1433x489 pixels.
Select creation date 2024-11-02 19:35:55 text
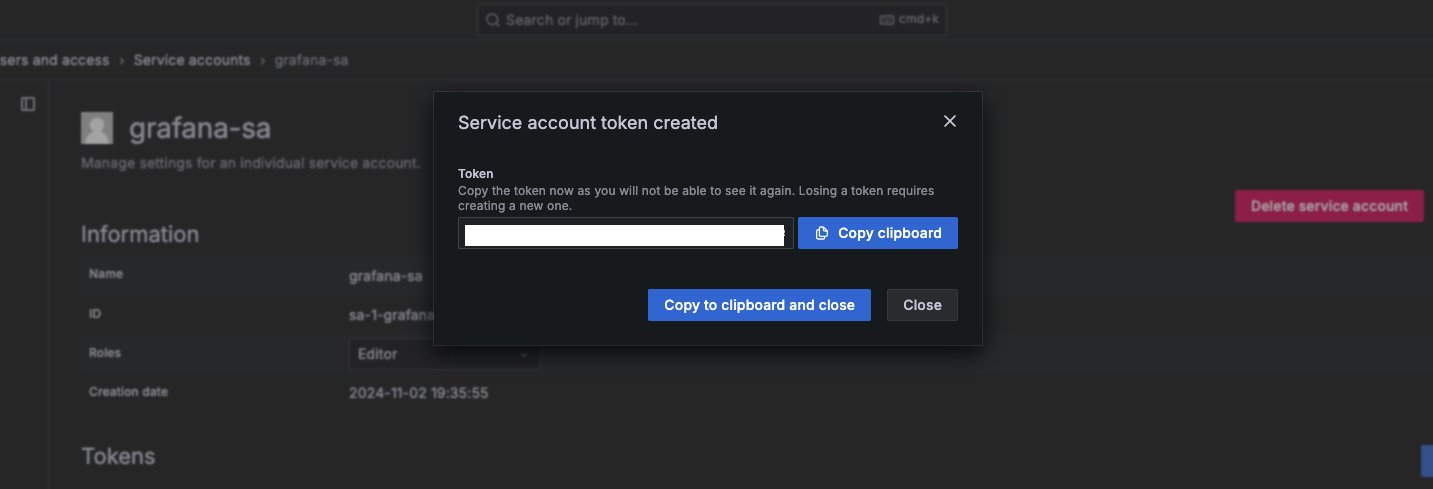point(418,393)
